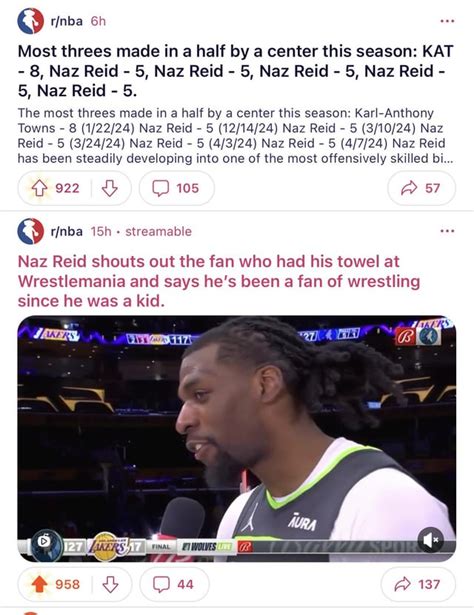Open comments showing 105 on first post
The height and width of the screenshot is (615, 474).
176,188
